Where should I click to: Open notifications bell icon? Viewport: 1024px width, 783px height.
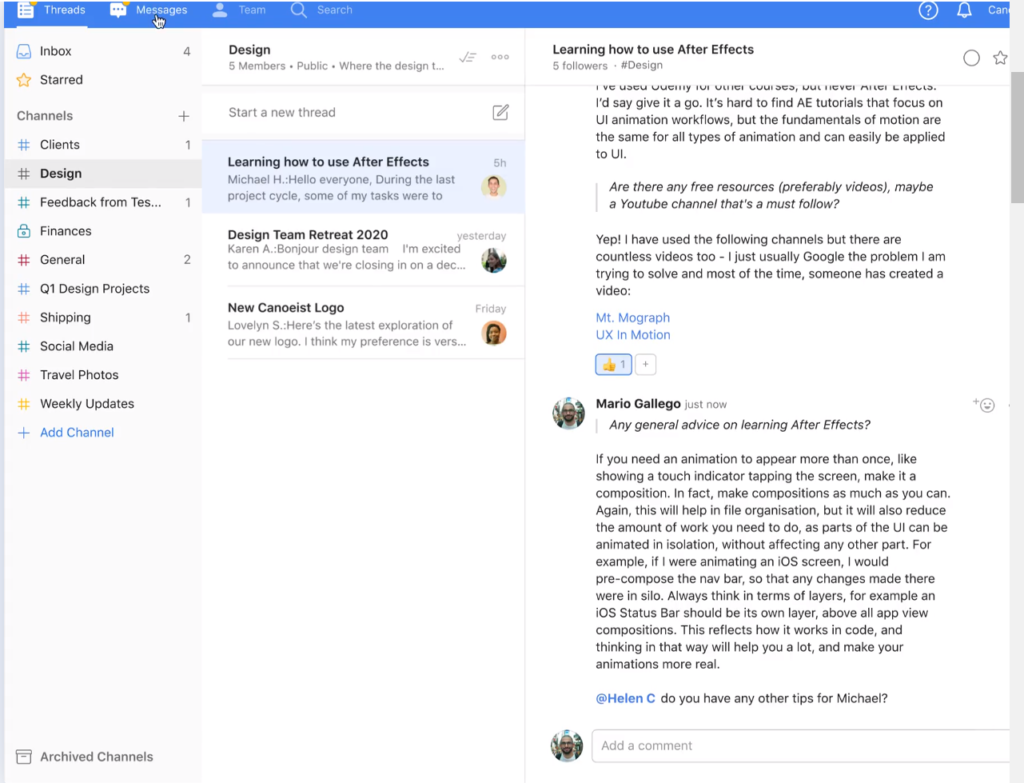[x=964, y=10]
